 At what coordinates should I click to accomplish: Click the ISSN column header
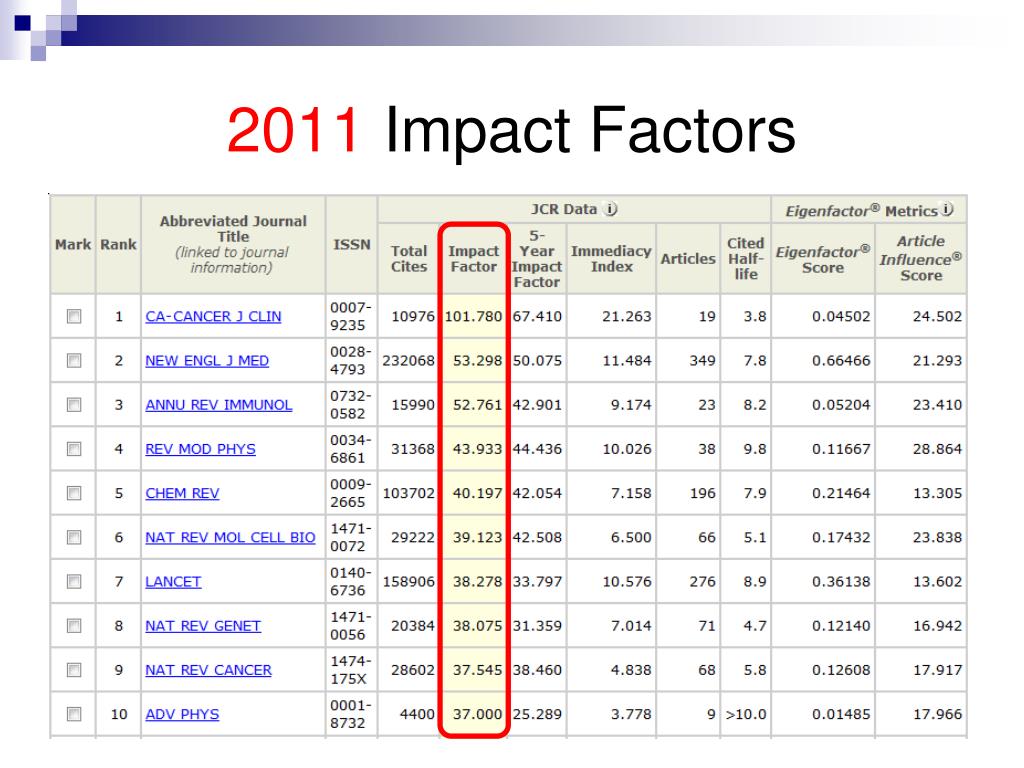[352, 244]
